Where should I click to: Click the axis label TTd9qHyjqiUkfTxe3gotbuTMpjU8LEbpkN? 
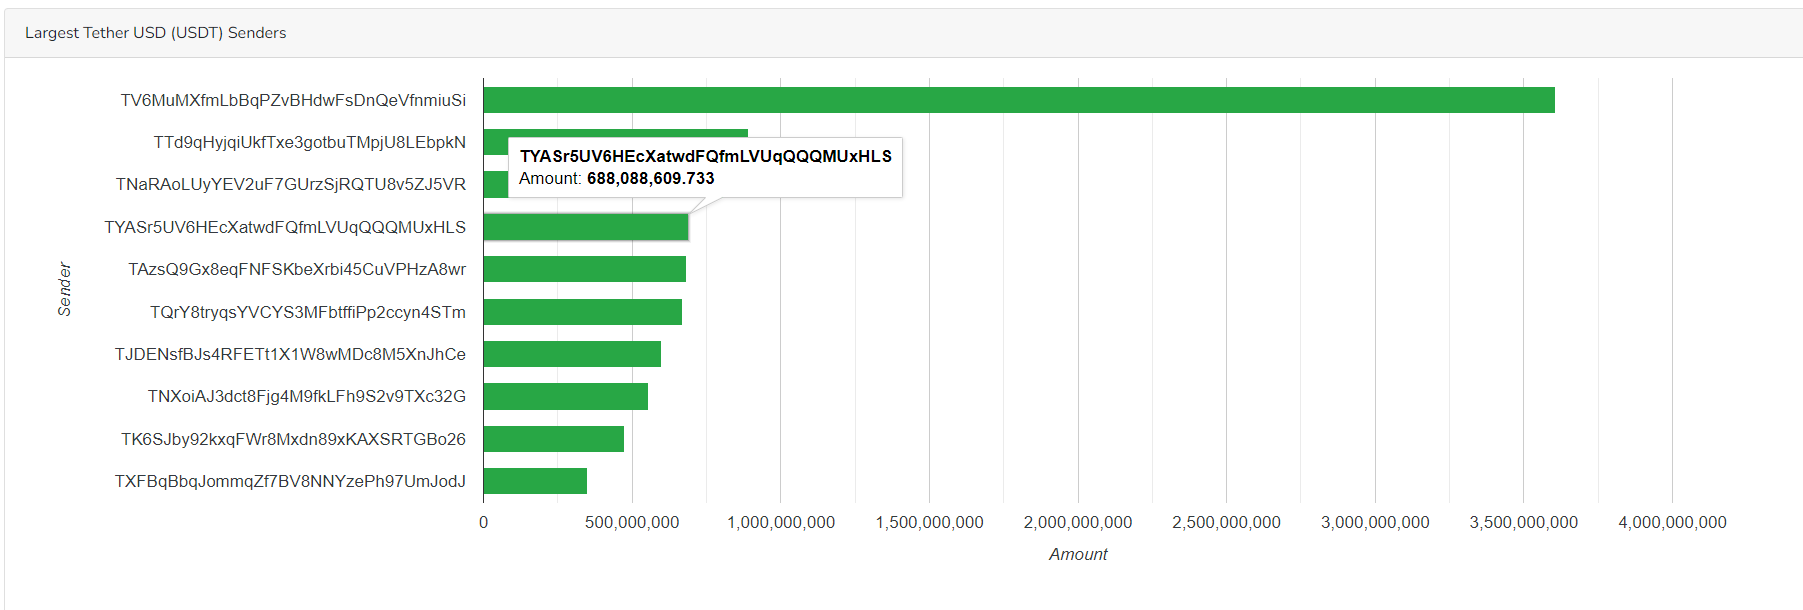(309, 142)
